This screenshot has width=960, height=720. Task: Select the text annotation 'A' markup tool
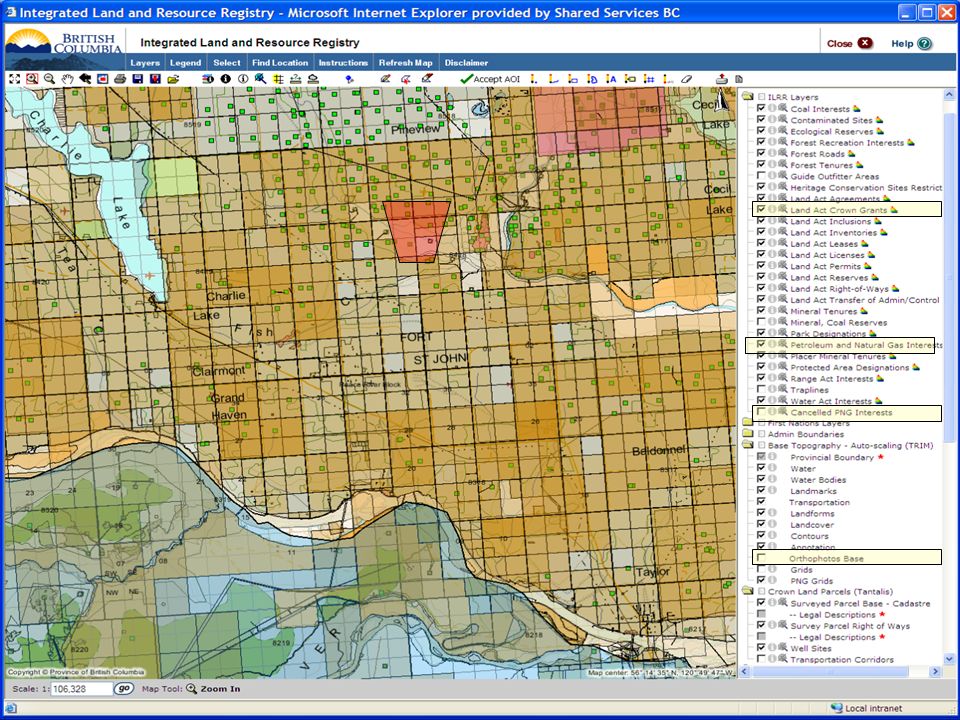click(x=610, y=79)
